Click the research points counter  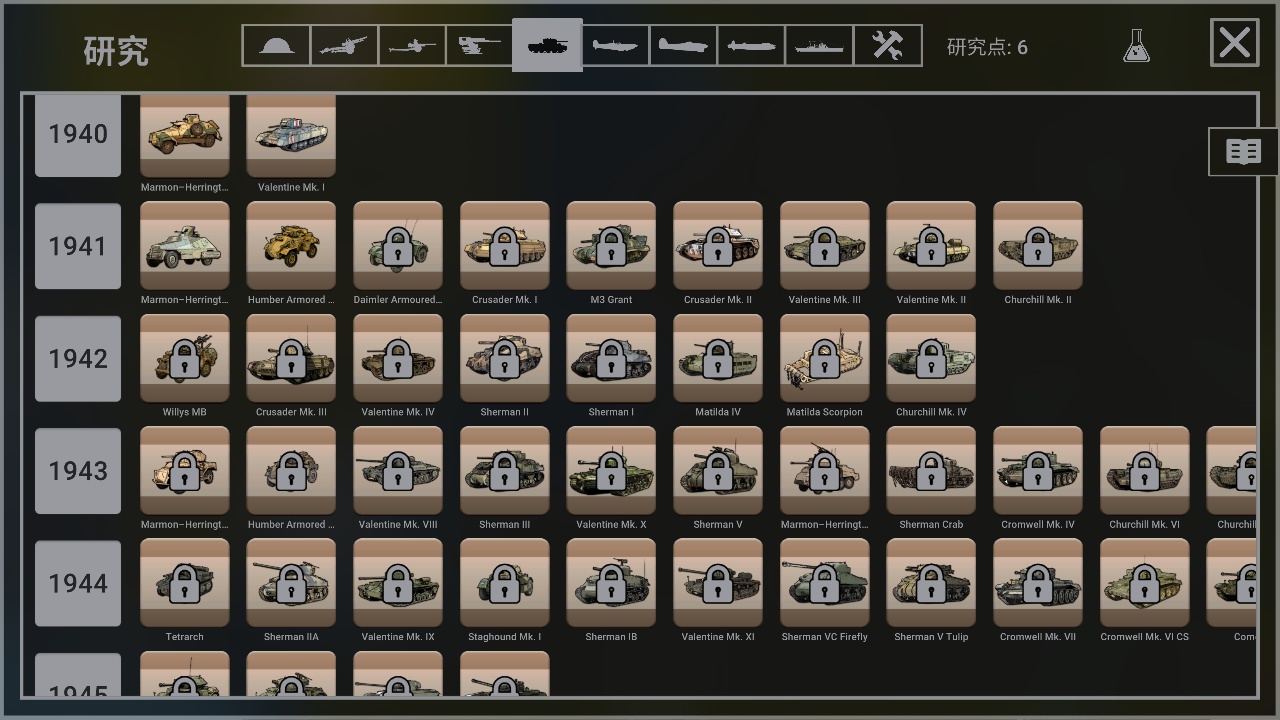tap(987, 47)
